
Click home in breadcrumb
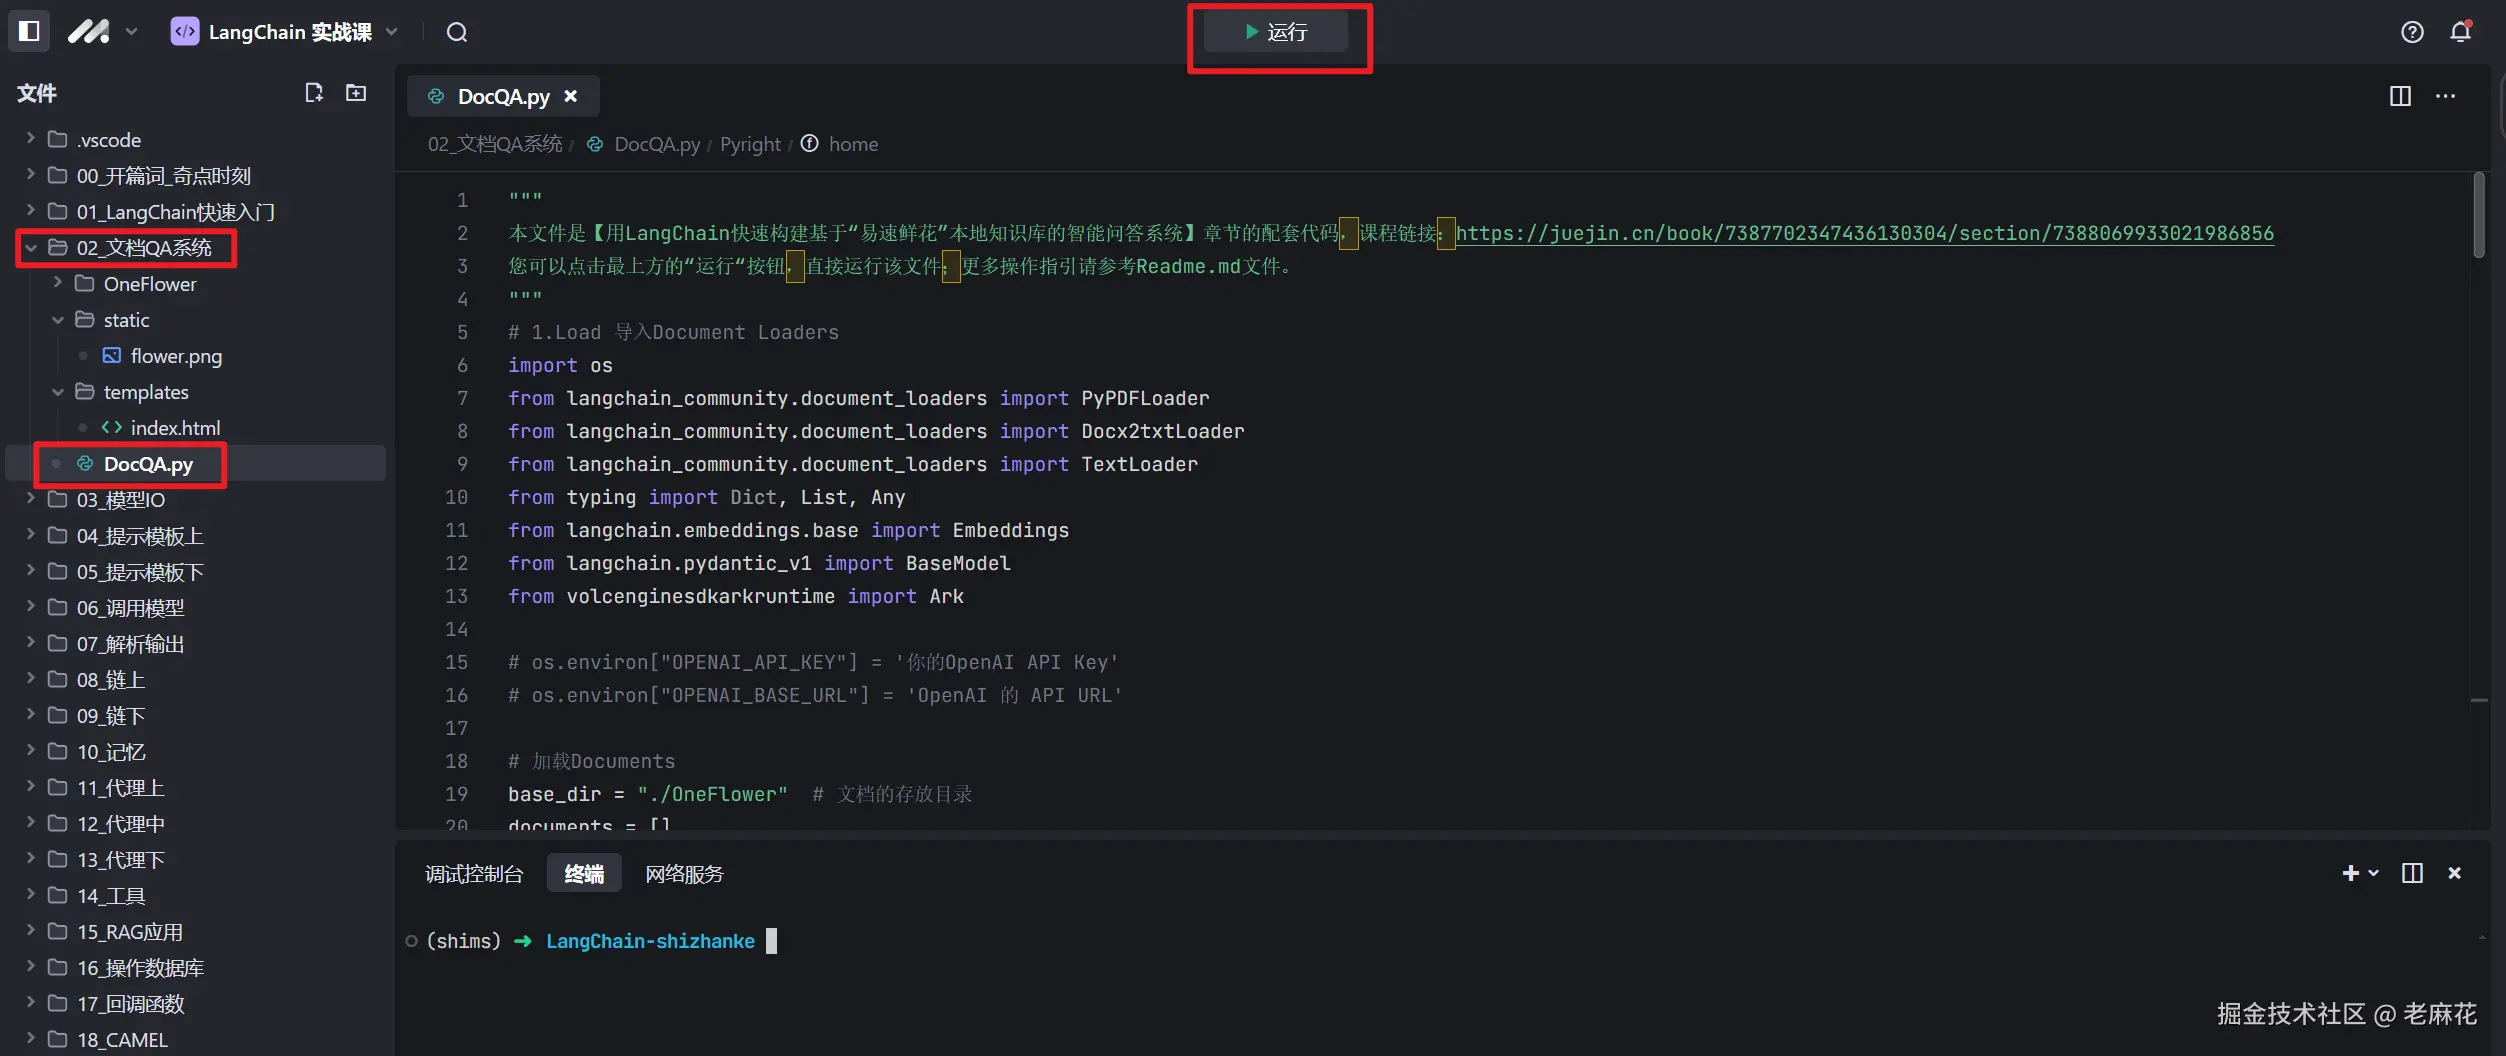pyautogui.click(x=853, y=144)
